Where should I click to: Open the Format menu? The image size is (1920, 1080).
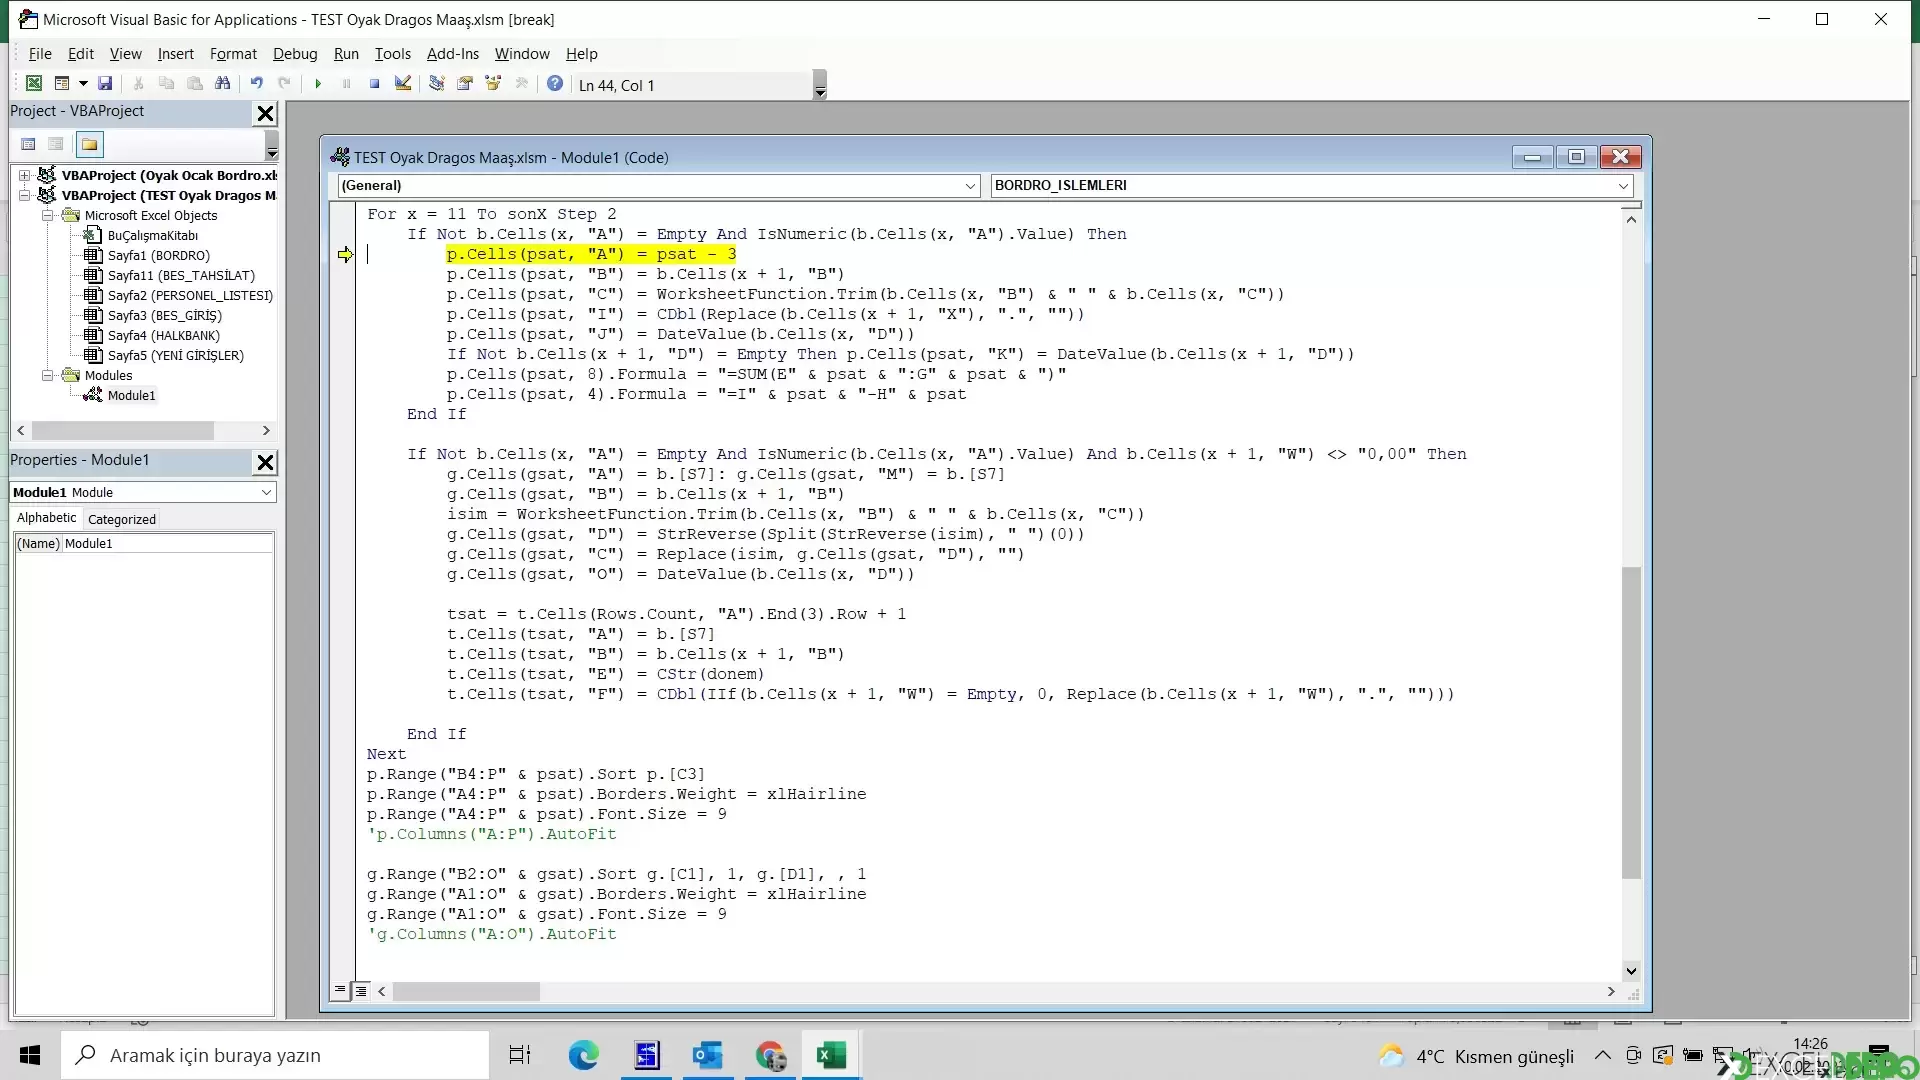point(233,54)
